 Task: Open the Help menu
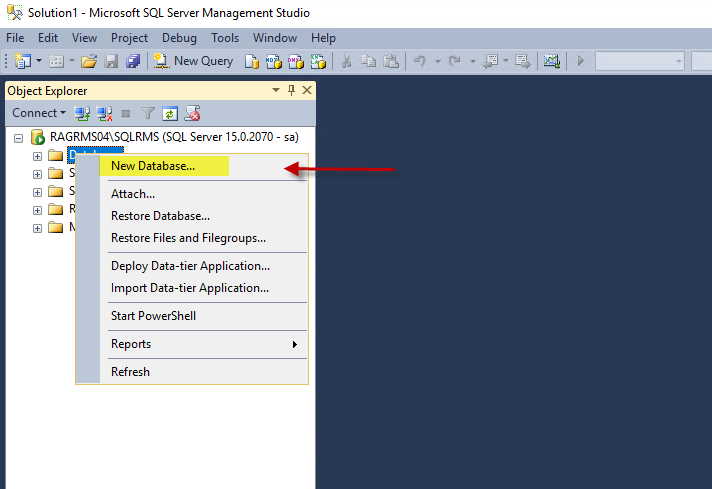point(323,38)
